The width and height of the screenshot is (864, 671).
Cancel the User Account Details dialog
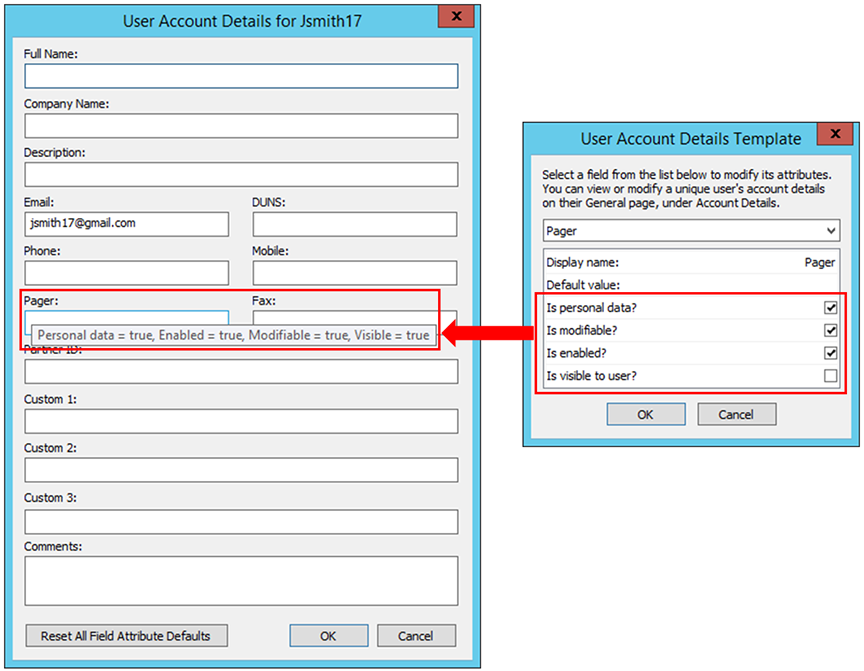pyautogui.click(x=415, y=636)
